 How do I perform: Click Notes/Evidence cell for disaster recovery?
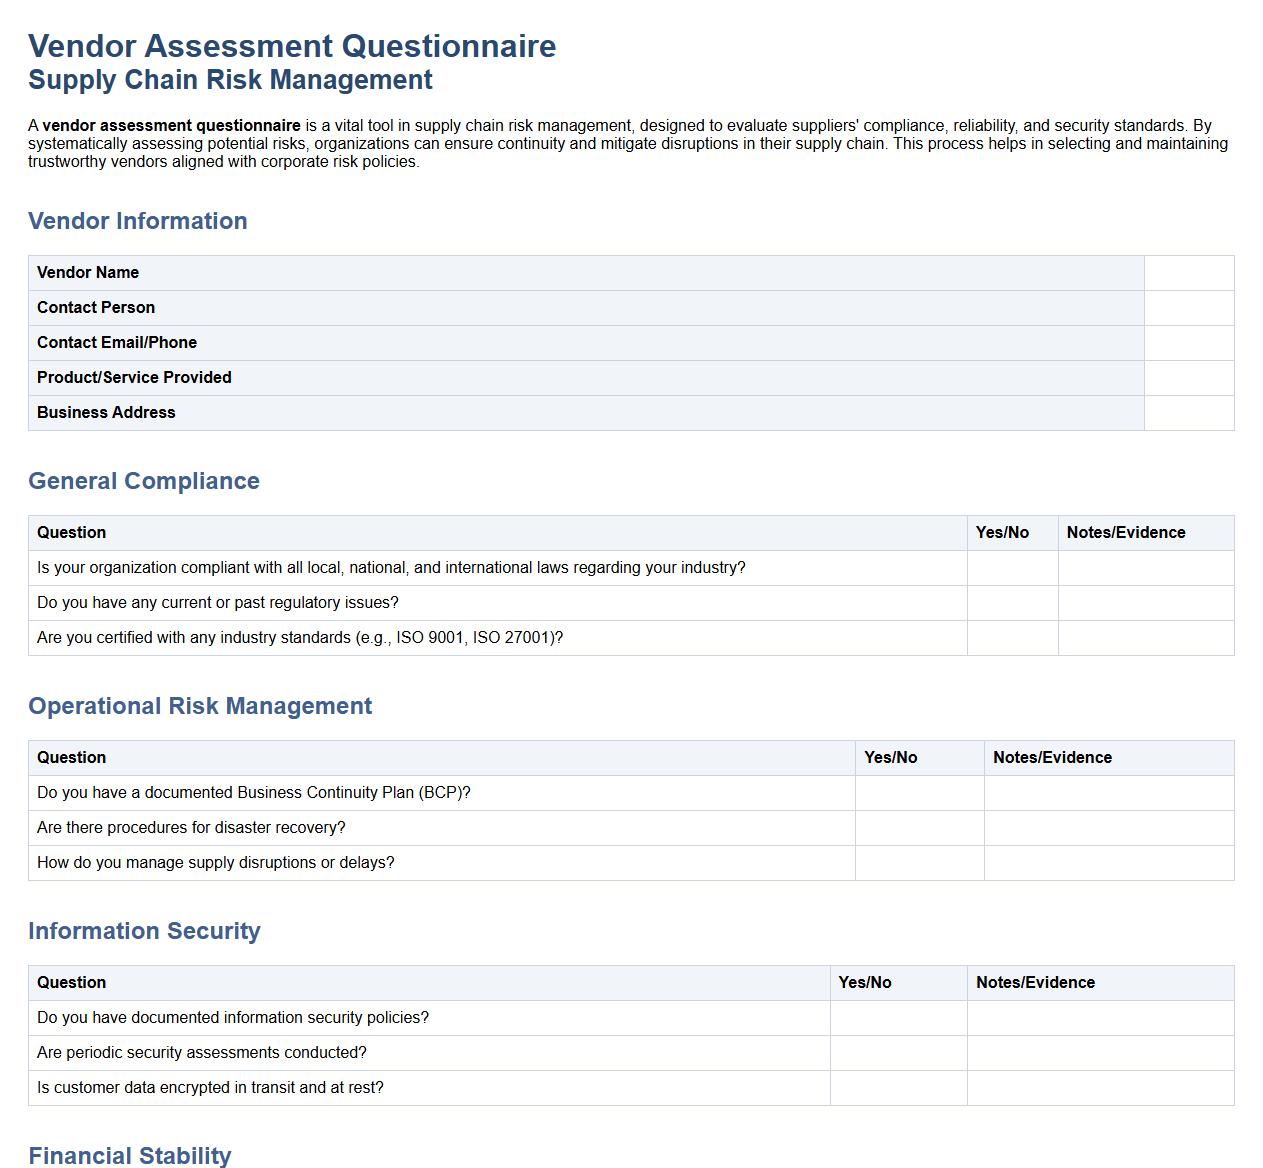click(1109, 827)
